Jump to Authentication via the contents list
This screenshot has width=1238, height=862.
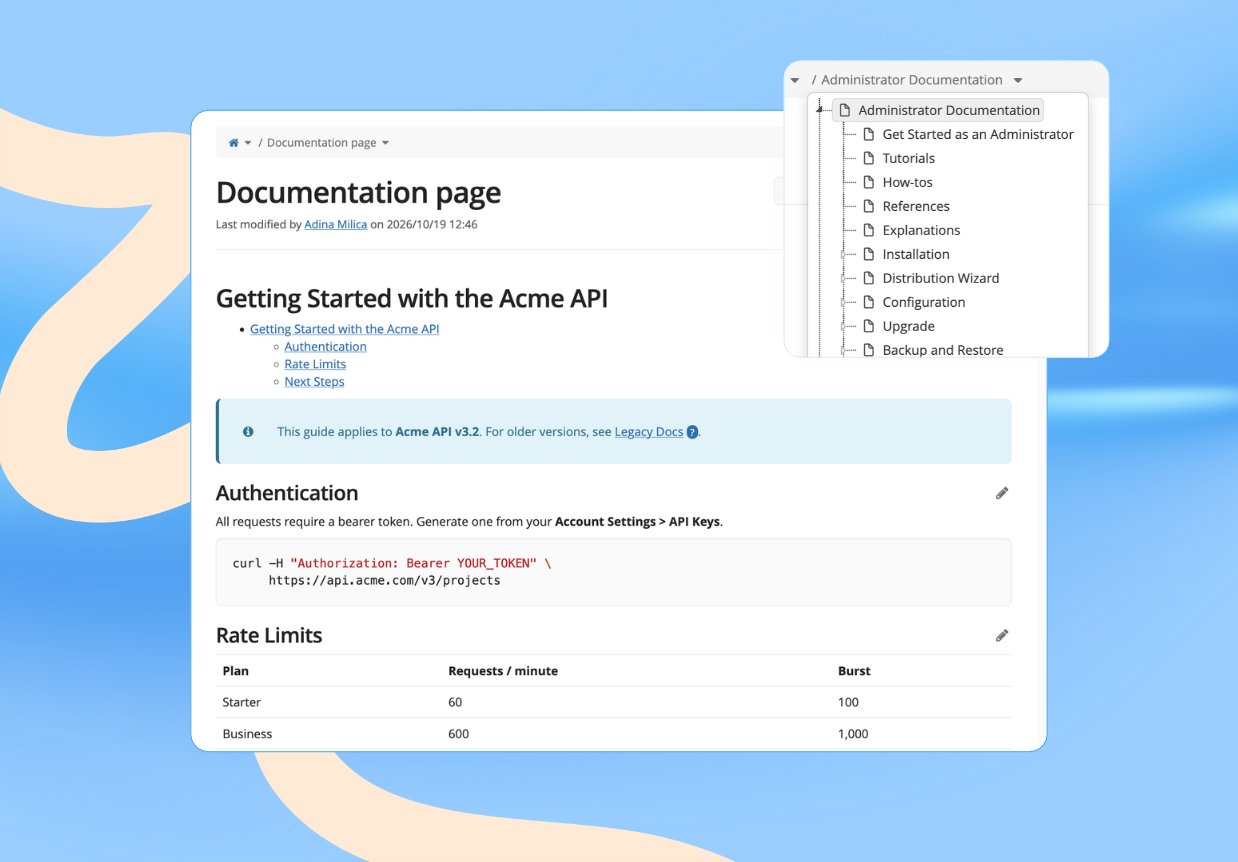pos(326,347)
